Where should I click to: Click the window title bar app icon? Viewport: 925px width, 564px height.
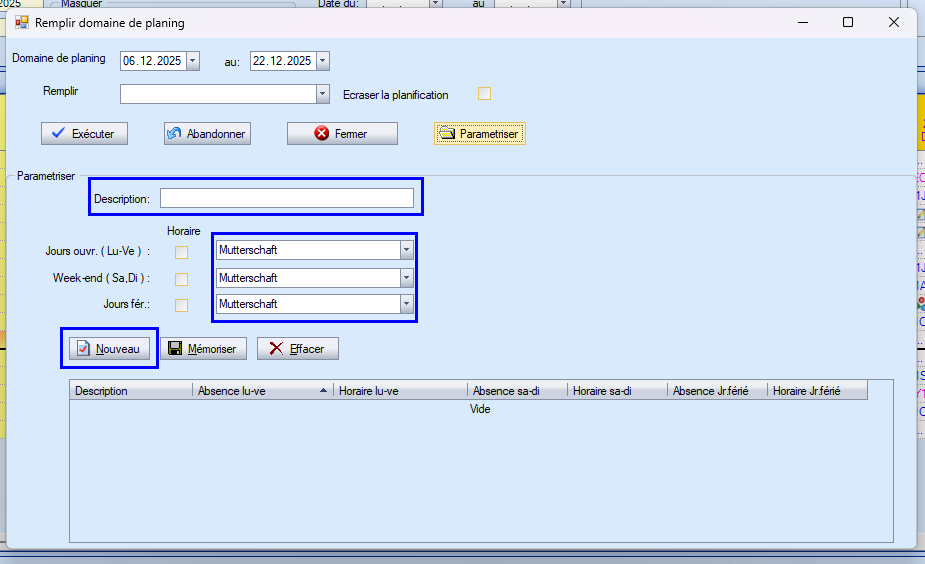(x=22, y=22)
